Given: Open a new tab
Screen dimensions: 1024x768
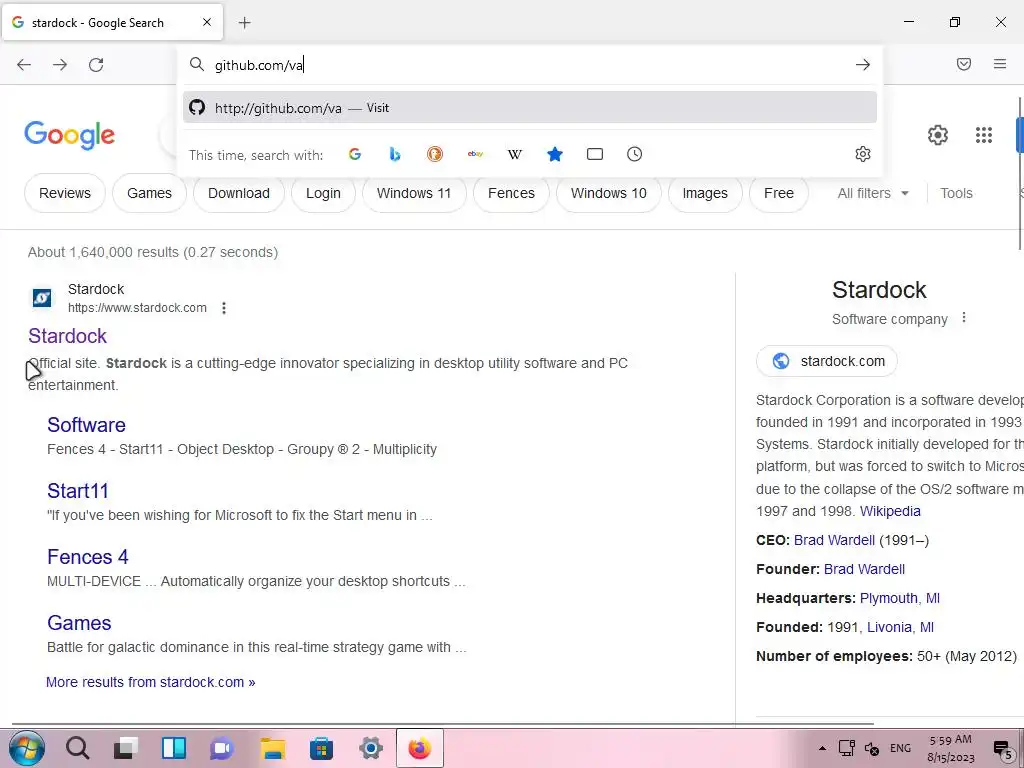Looking at the screenshot, I should click(244, 23).
